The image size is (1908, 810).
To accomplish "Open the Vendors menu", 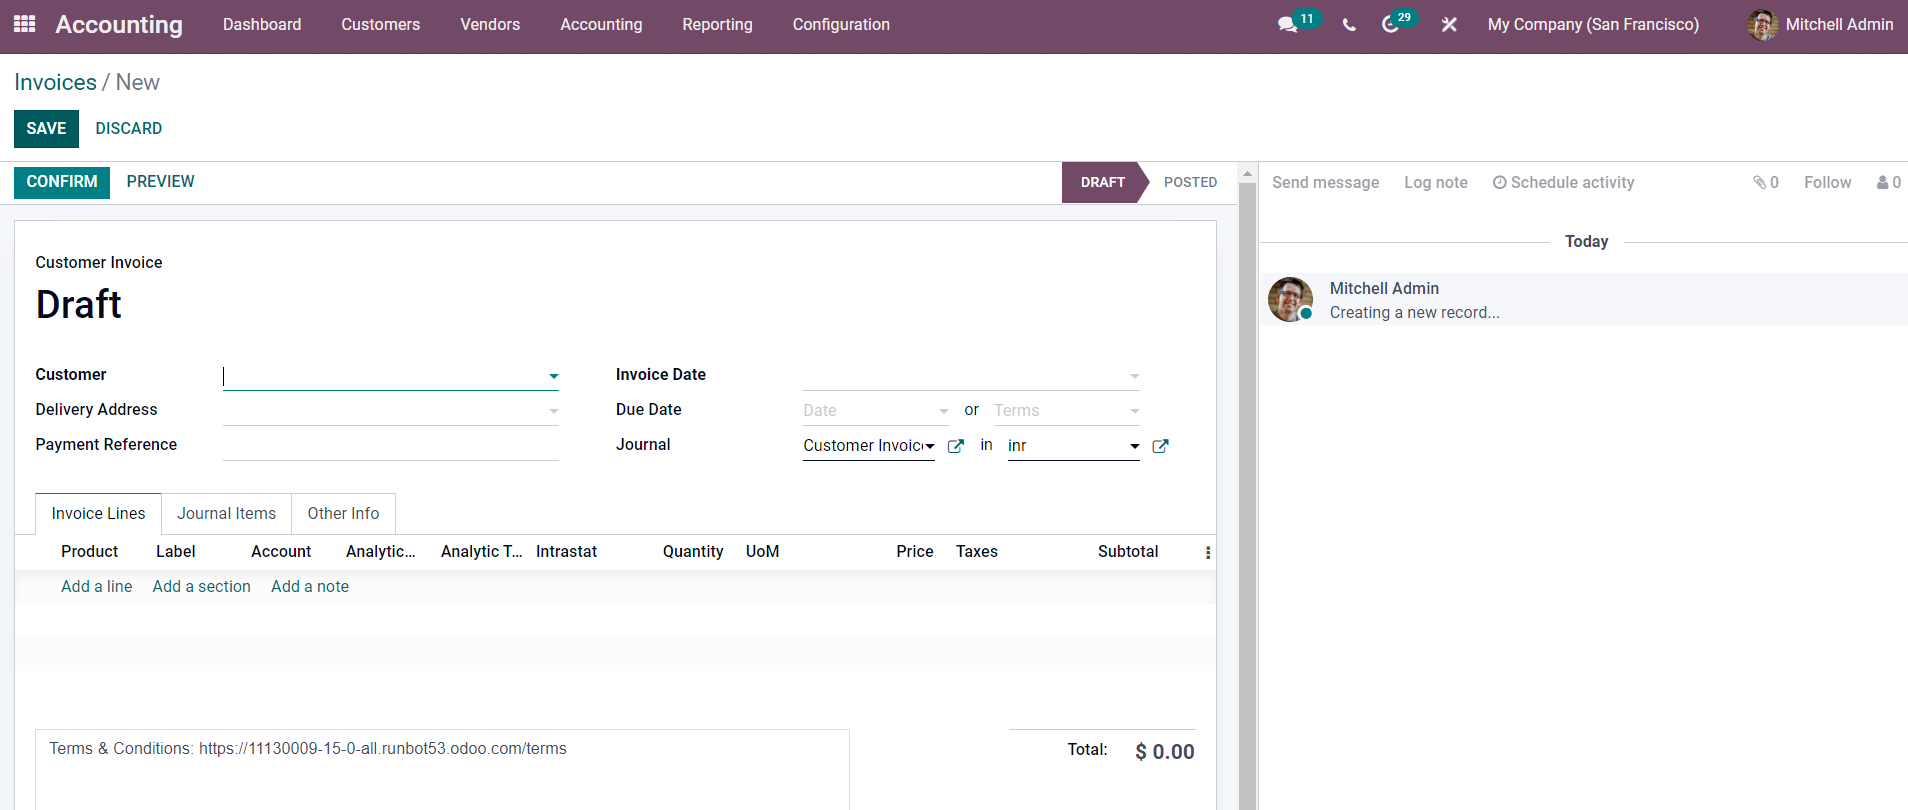I will click(x=490, y=25).
